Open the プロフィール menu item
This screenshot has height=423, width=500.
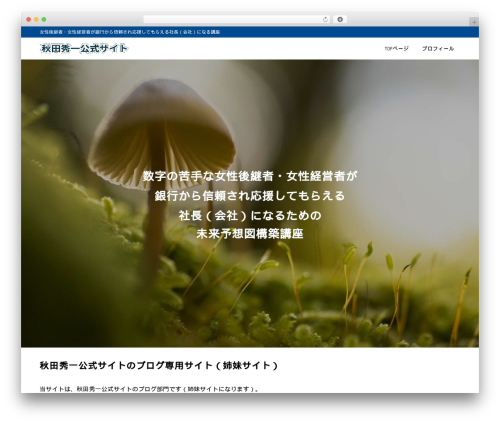438,49
